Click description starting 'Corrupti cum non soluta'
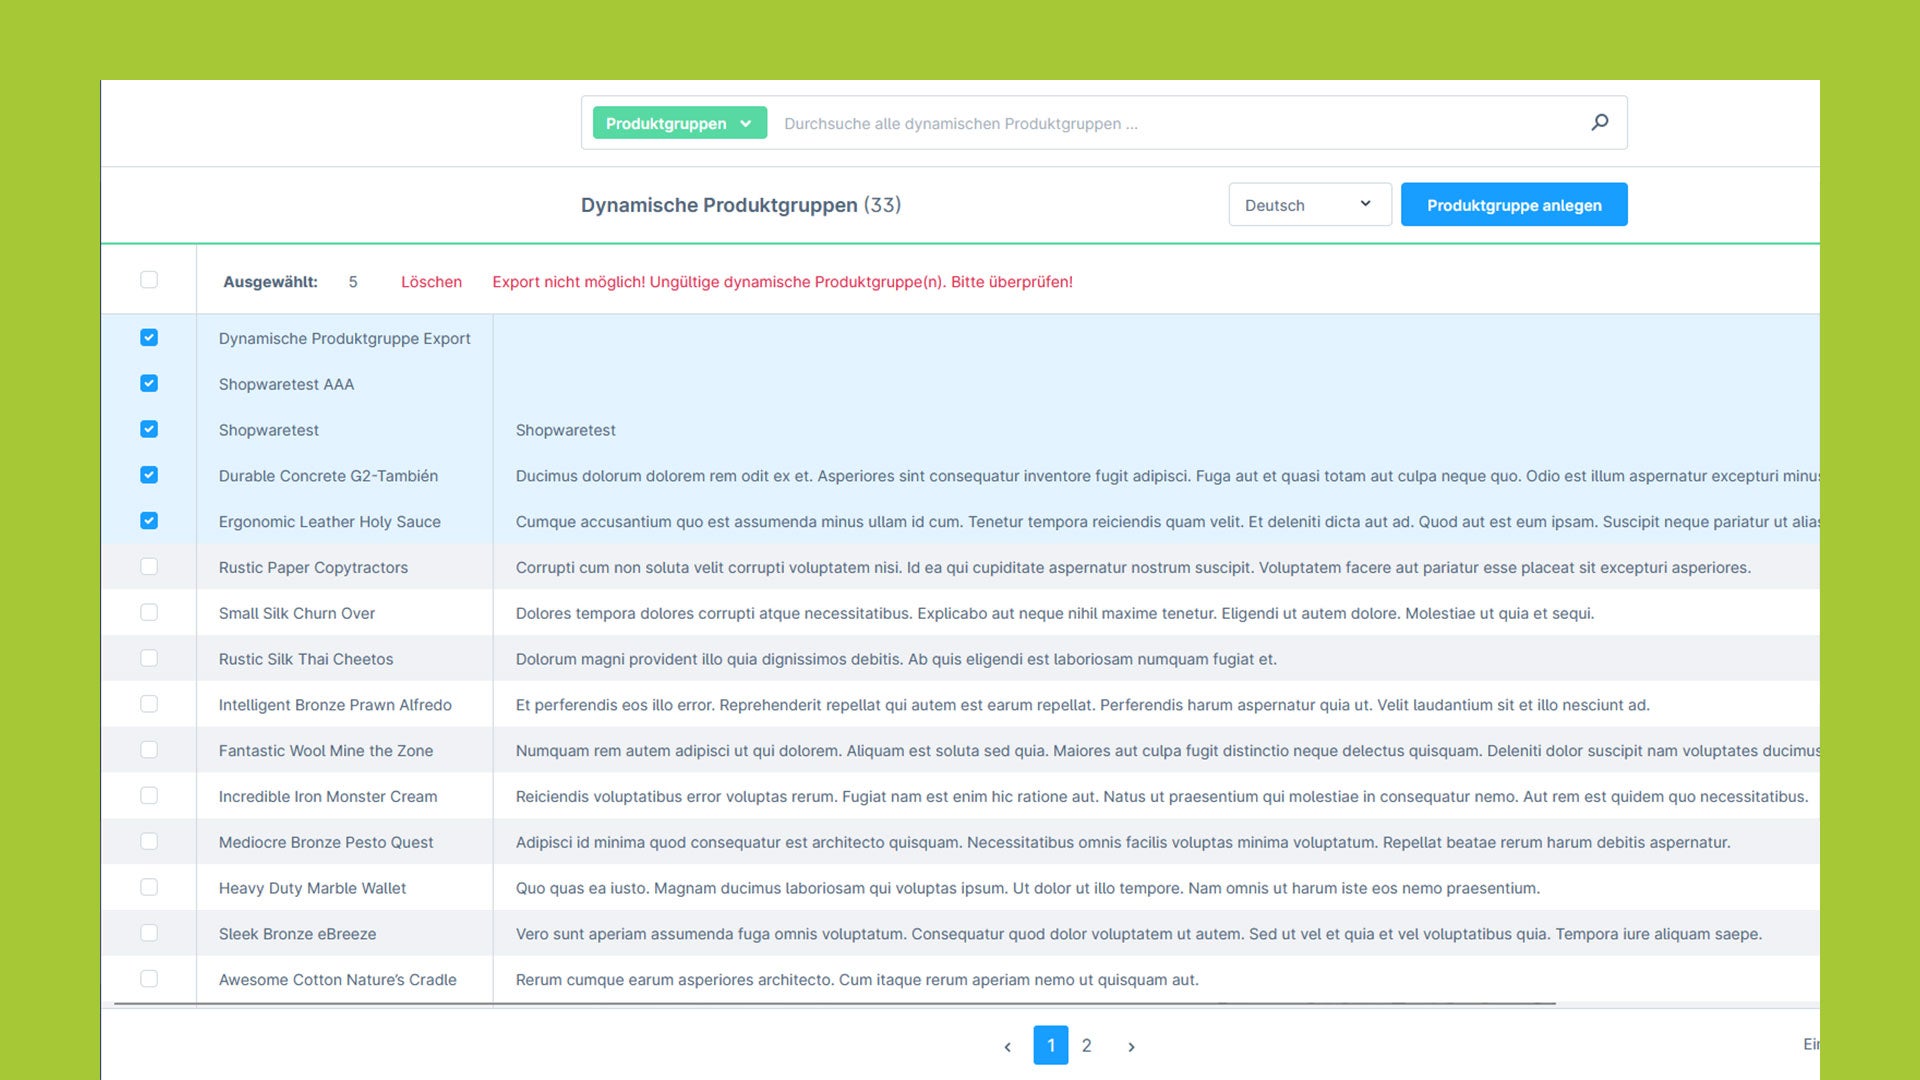 (x=1133, y=568)
